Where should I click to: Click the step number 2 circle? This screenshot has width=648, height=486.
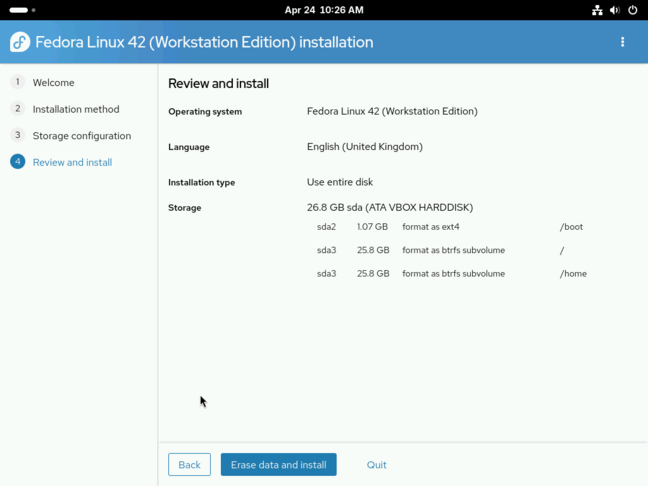[17, 108]
